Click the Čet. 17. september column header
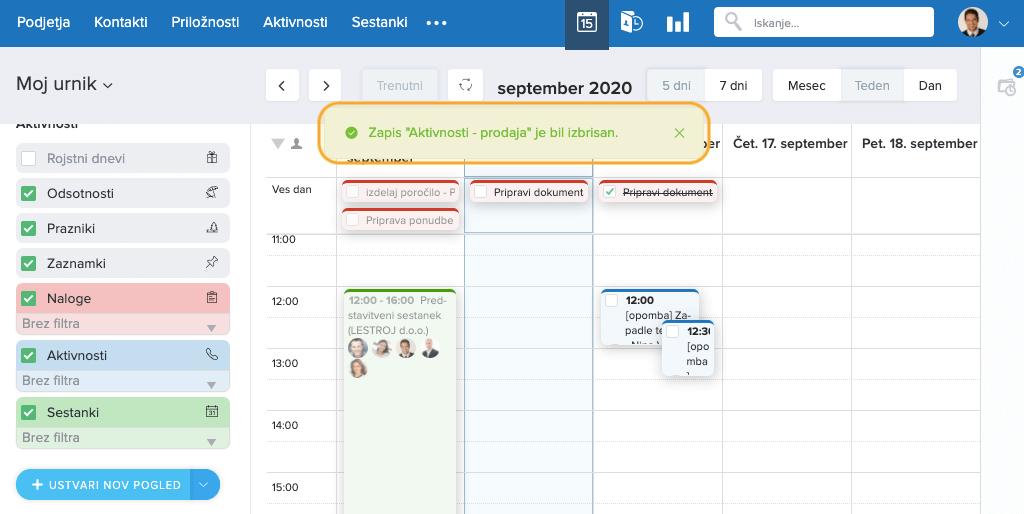Viewport: 1024px width, 514px height. point(790,144)
